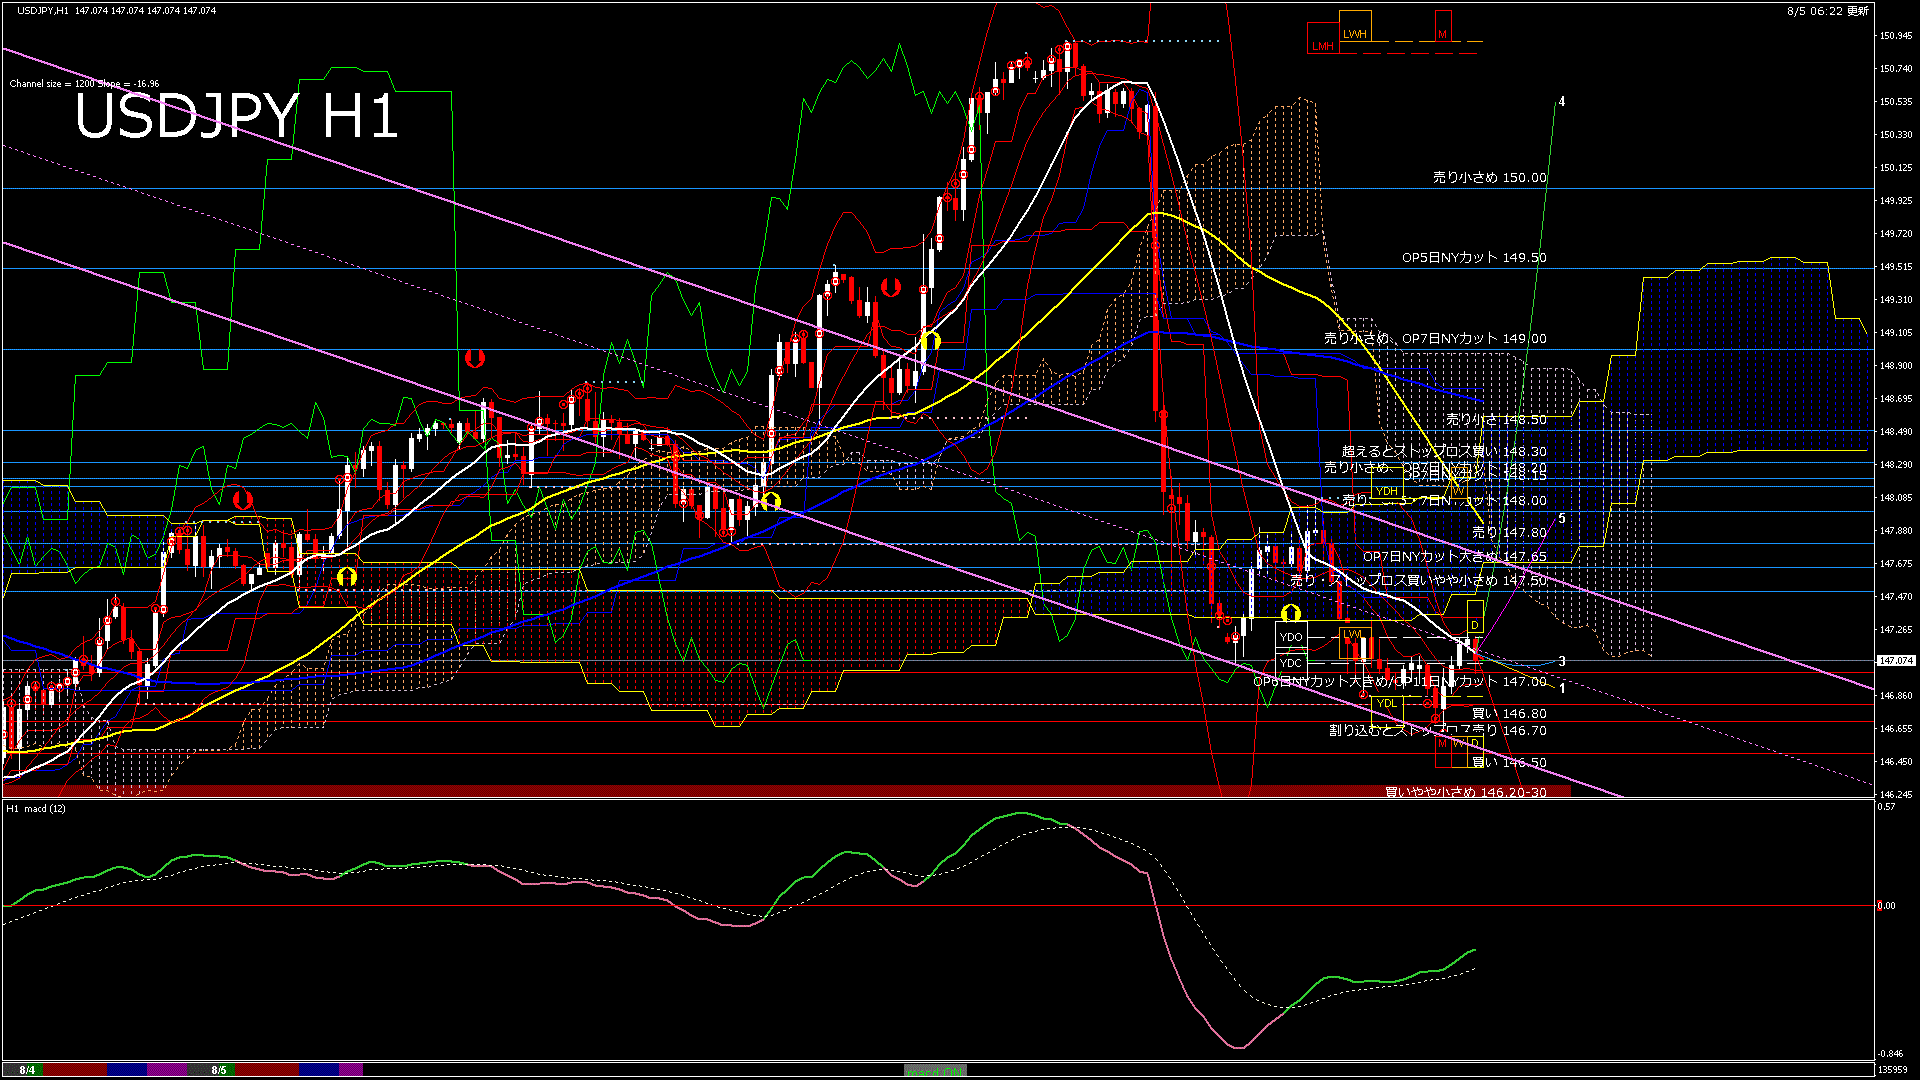This screenshot has height=1080, width=1920.
Task: Click the '8/5 06:22 更新' timestamp
Action: (x=1828, y=11)
